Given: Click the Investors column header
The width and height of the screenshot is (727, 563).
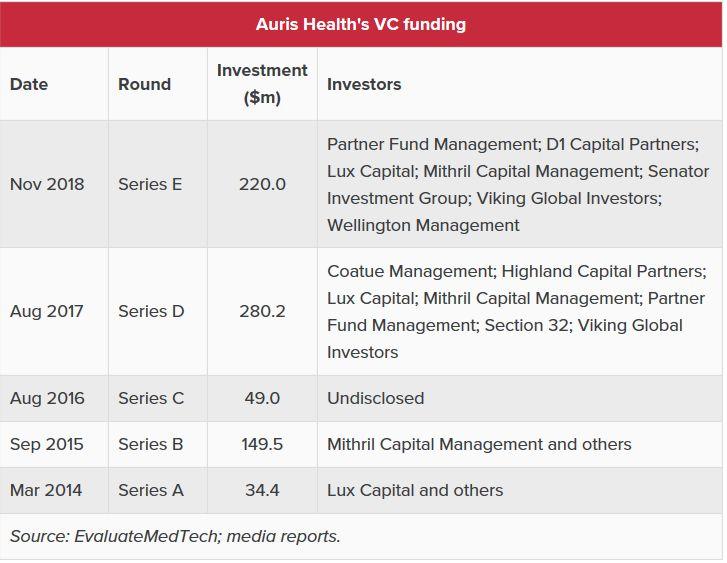Looking at the screenshot, I should point(364,84).
